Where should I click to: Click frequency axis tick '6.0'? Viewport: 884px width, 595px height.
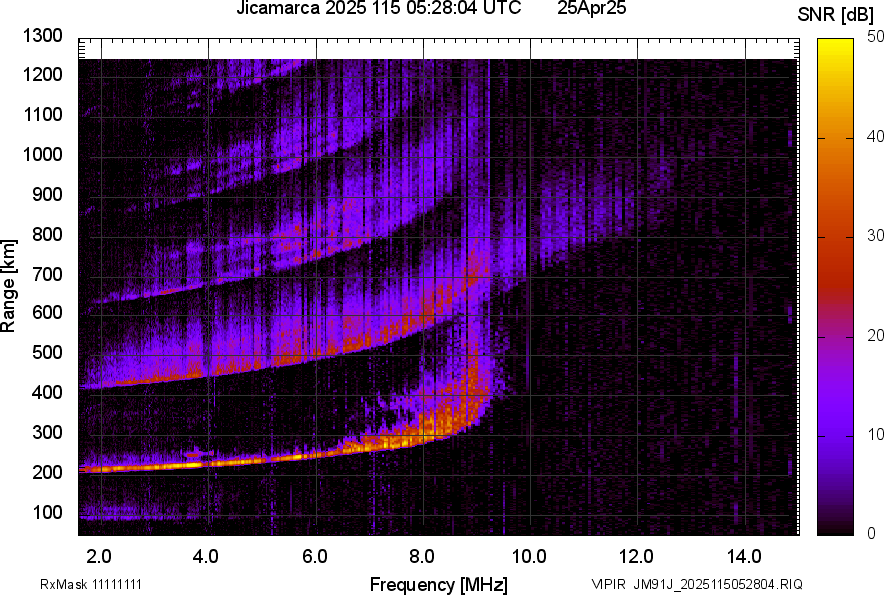314,557
